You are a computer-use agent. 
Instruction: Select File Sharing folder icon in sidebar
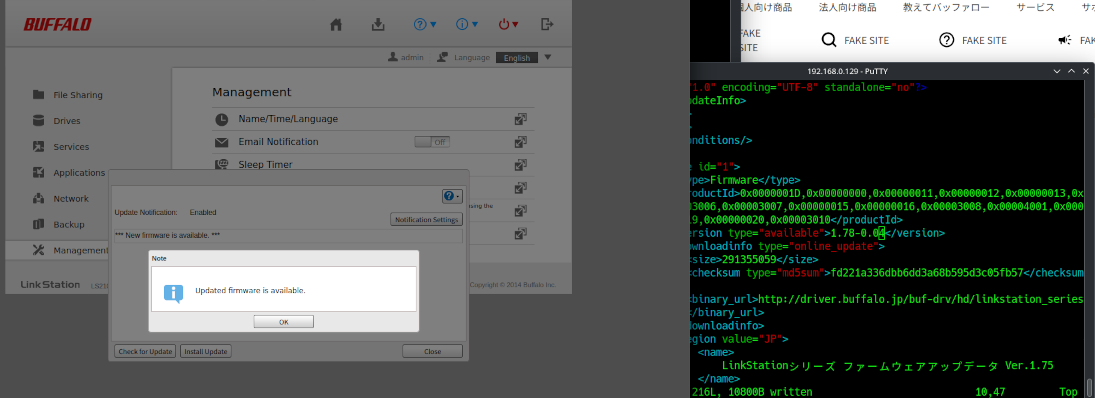click(39, 95)
